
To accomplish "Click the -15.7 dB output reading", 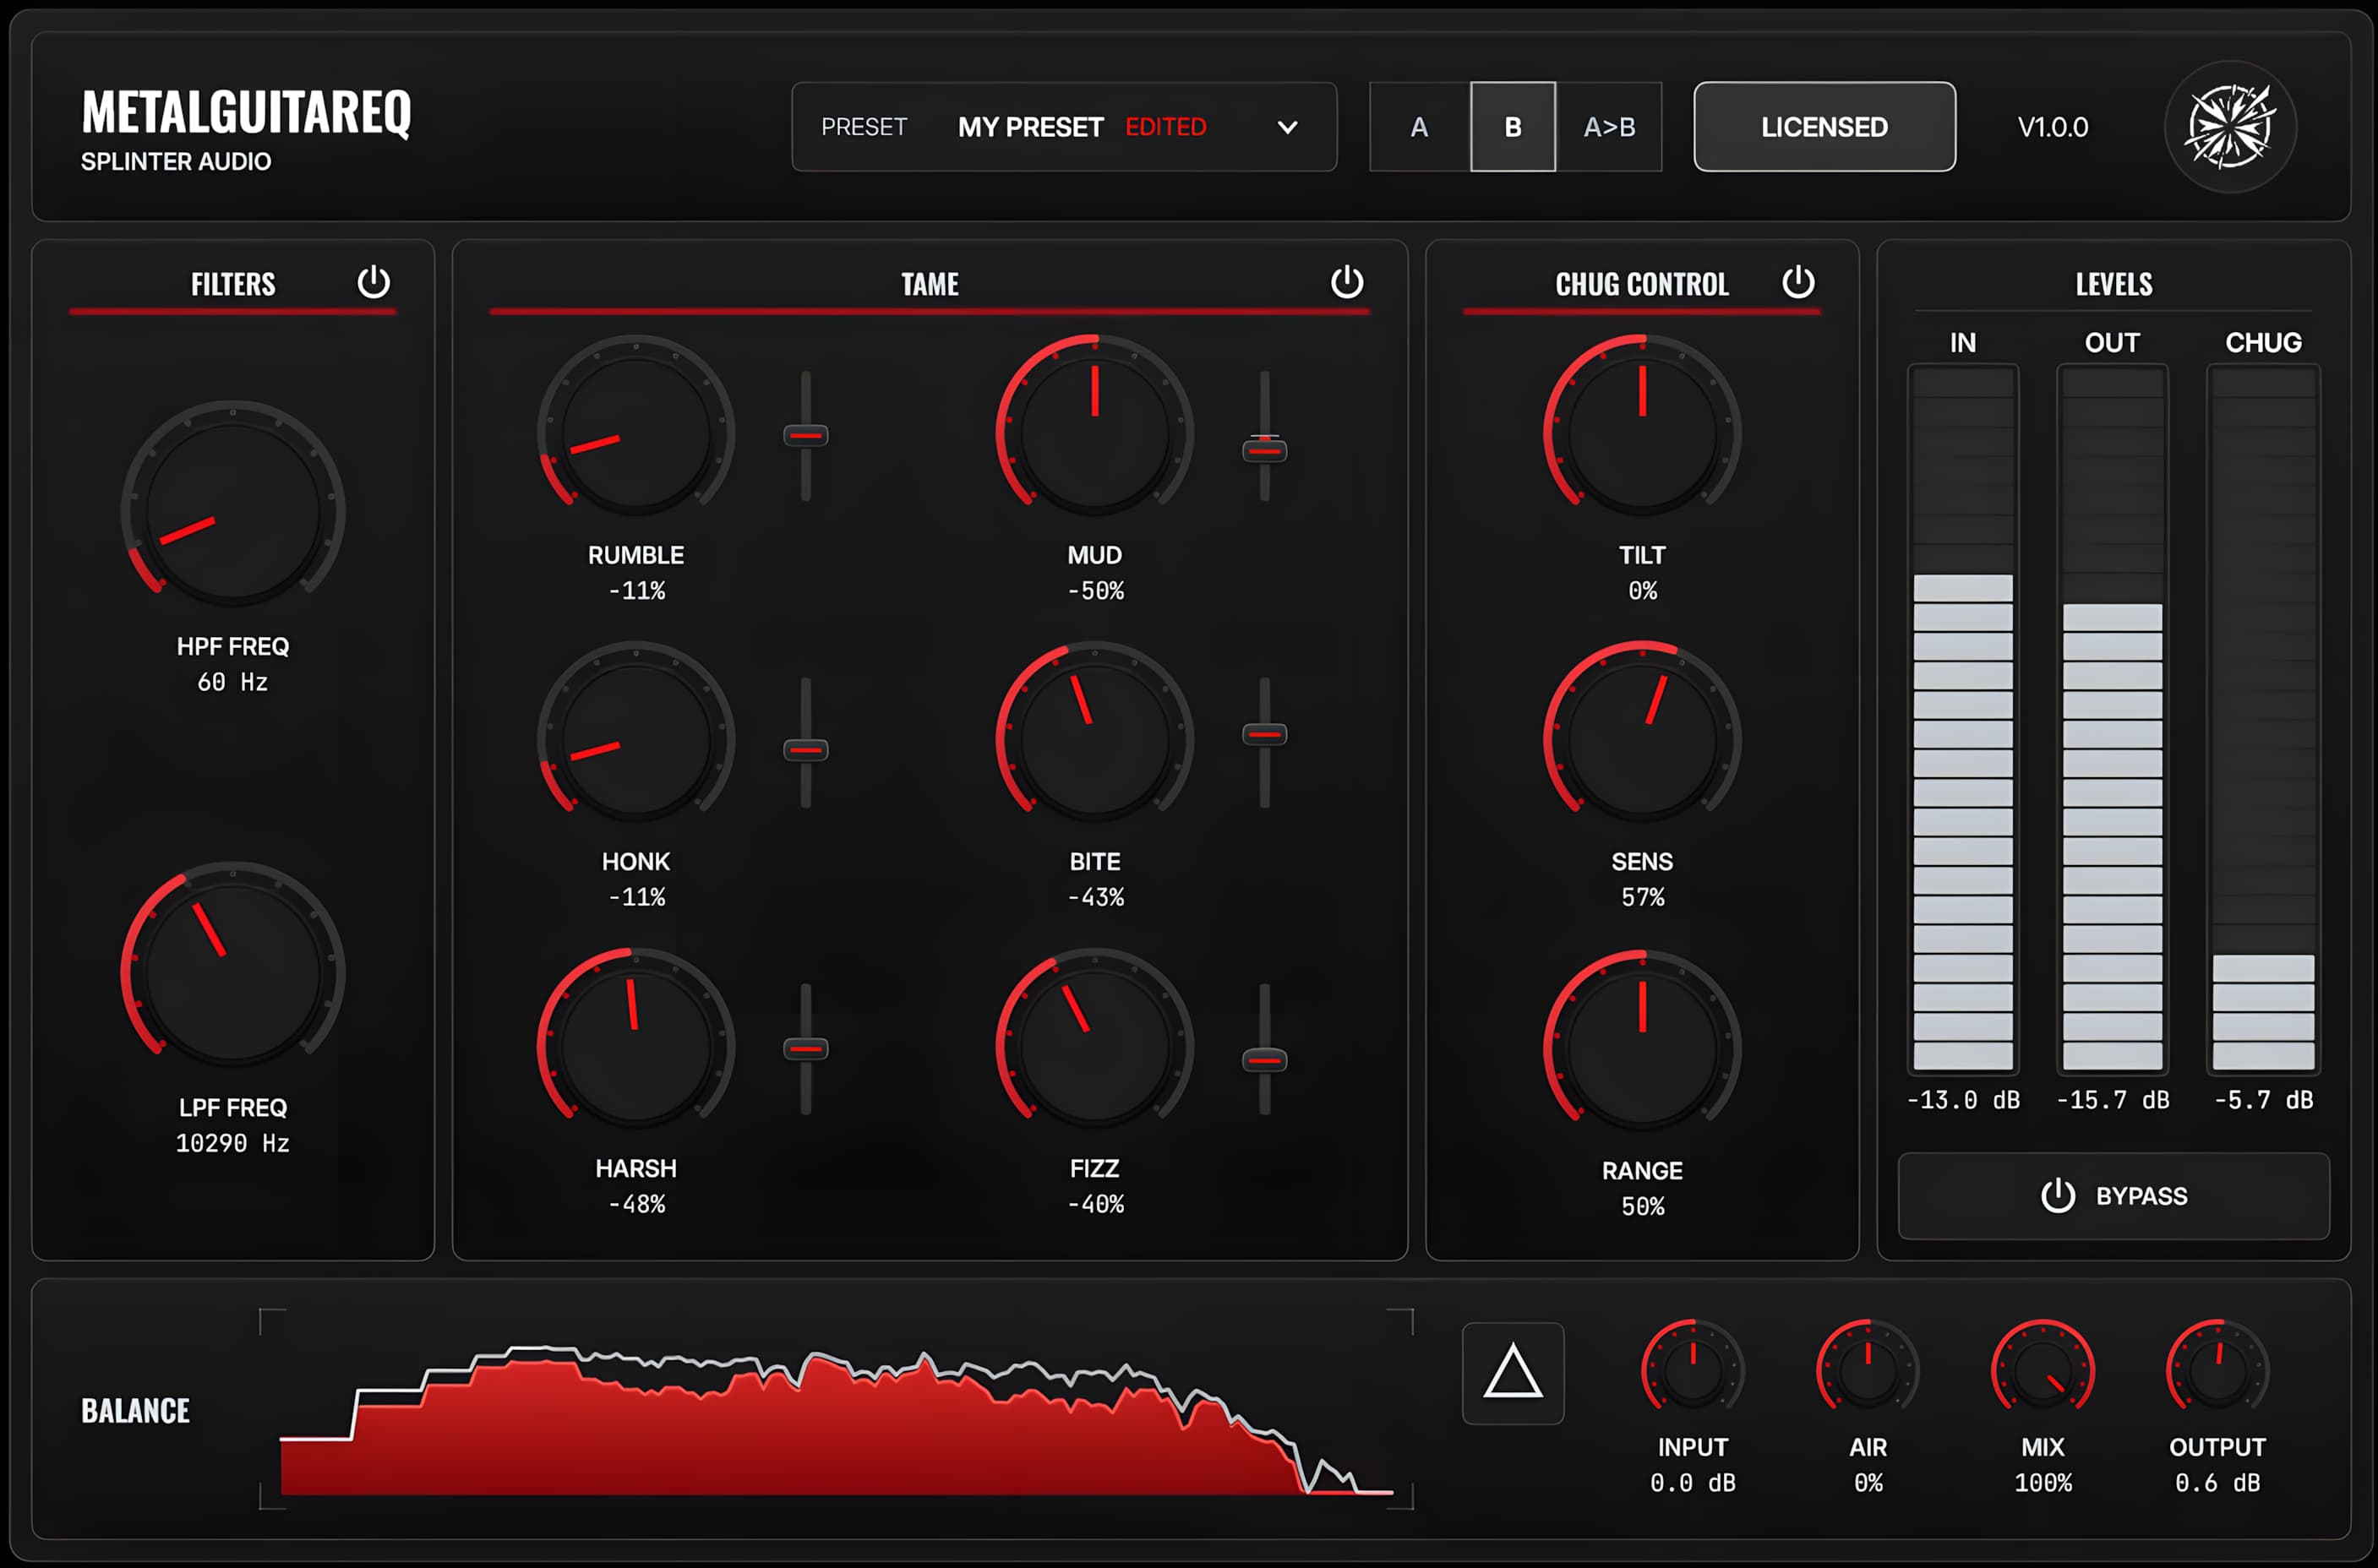I will tap(2112, 1100).
